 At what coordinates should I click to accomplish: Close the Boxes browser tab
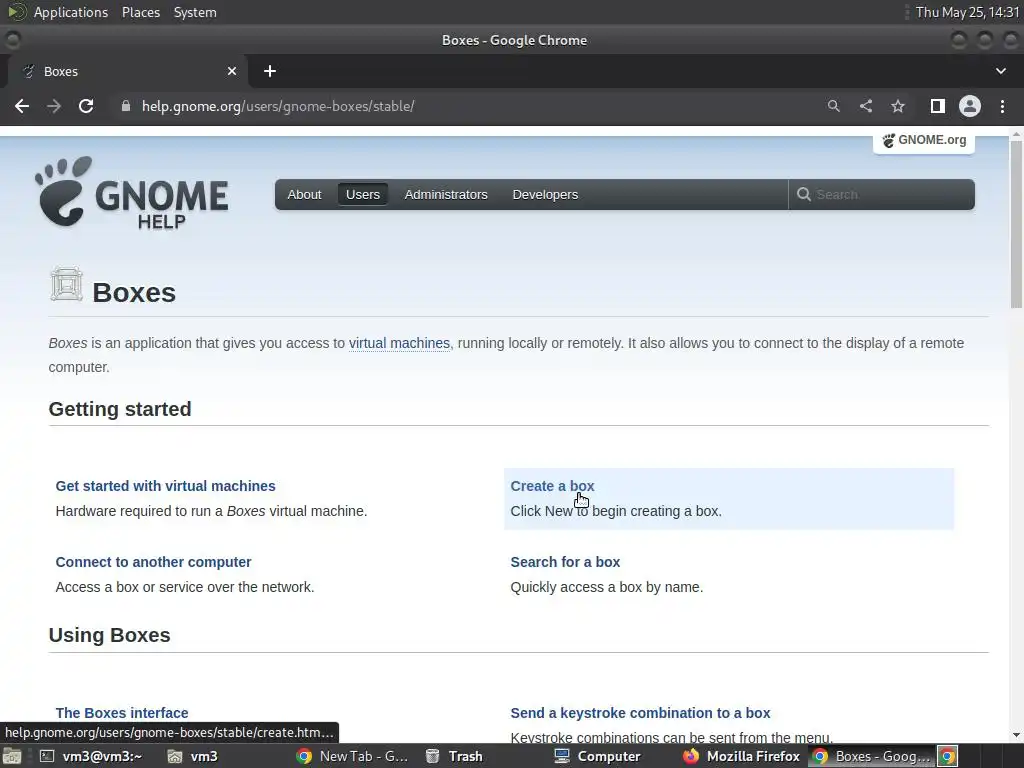tap(232, 71)
